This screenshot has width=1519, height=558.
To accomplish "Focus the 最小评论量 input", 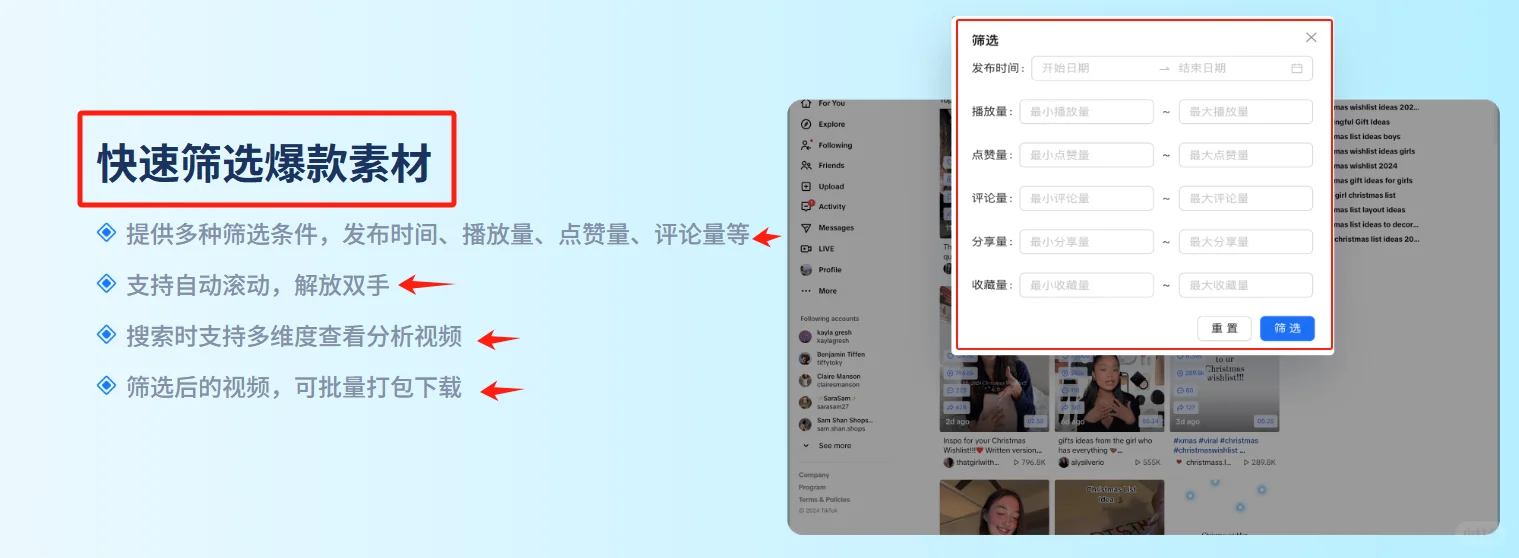I will pyautogui.click(x=1086, y=198).
